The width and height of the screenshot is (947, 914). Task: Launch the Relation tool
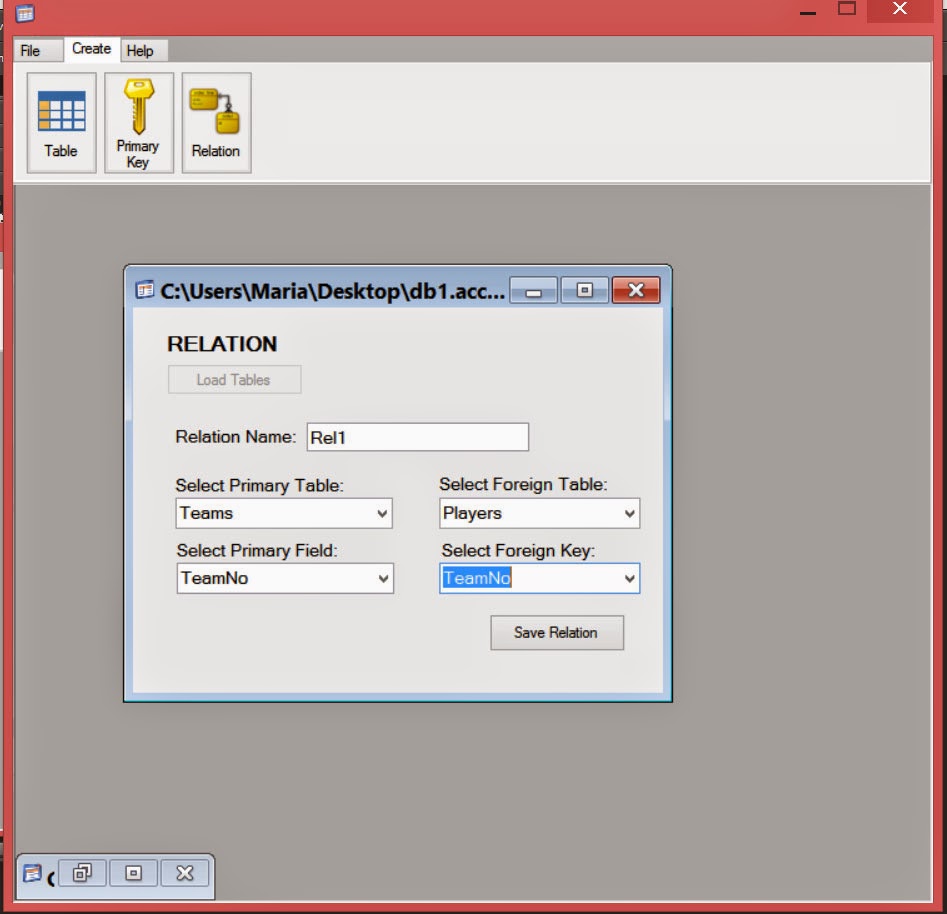point(216,120)
